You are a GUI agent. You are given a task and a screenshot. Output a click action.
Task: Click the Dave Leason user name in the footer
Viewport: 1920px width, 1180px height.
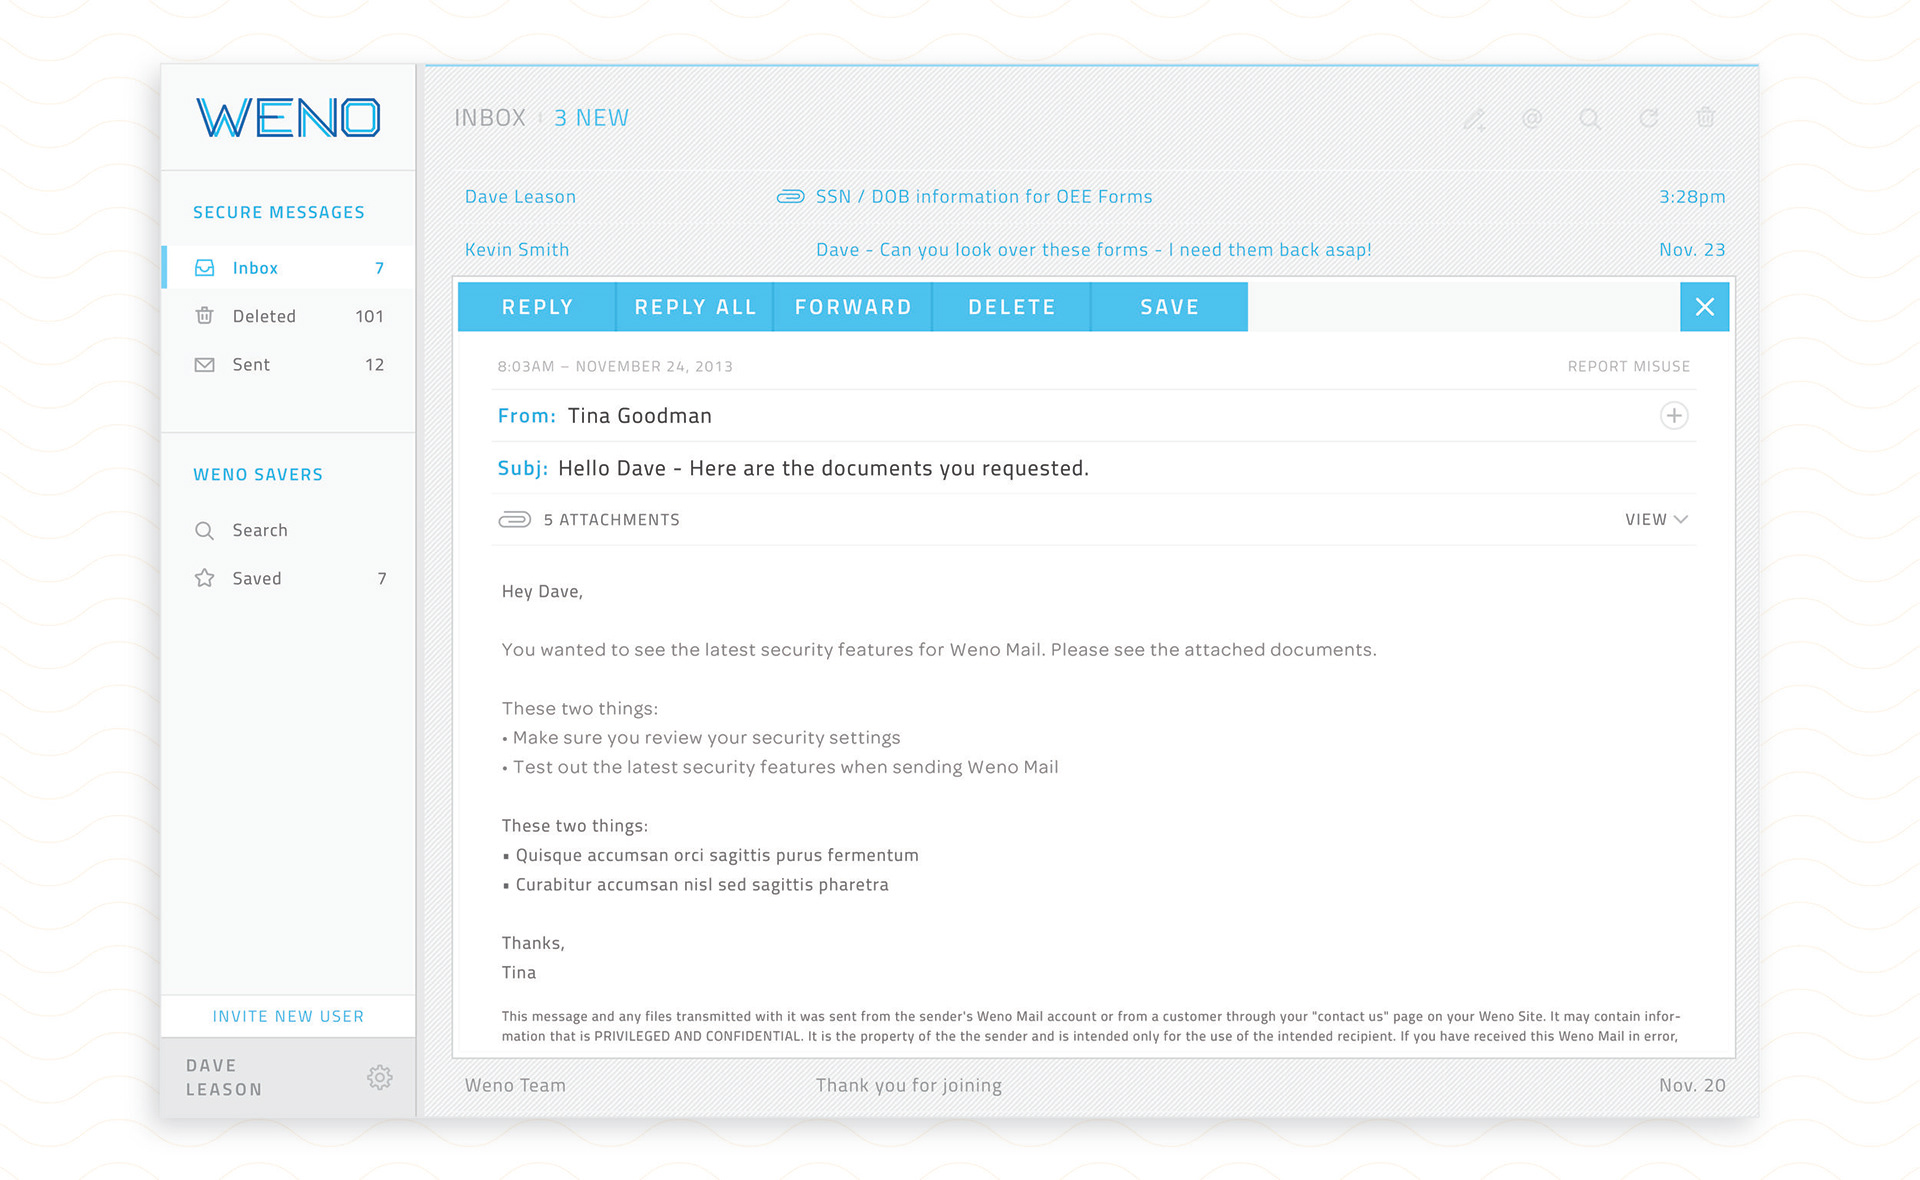point(224,1078)
